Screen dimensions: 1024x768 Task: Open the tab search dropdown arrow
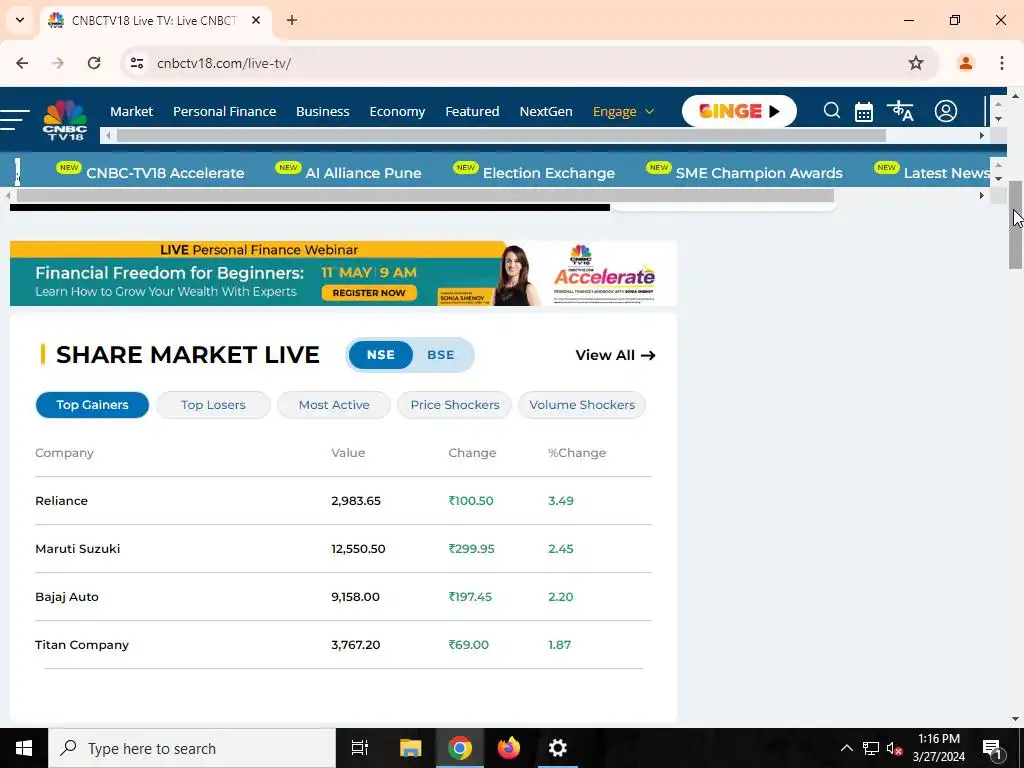(x=20, y=20)
